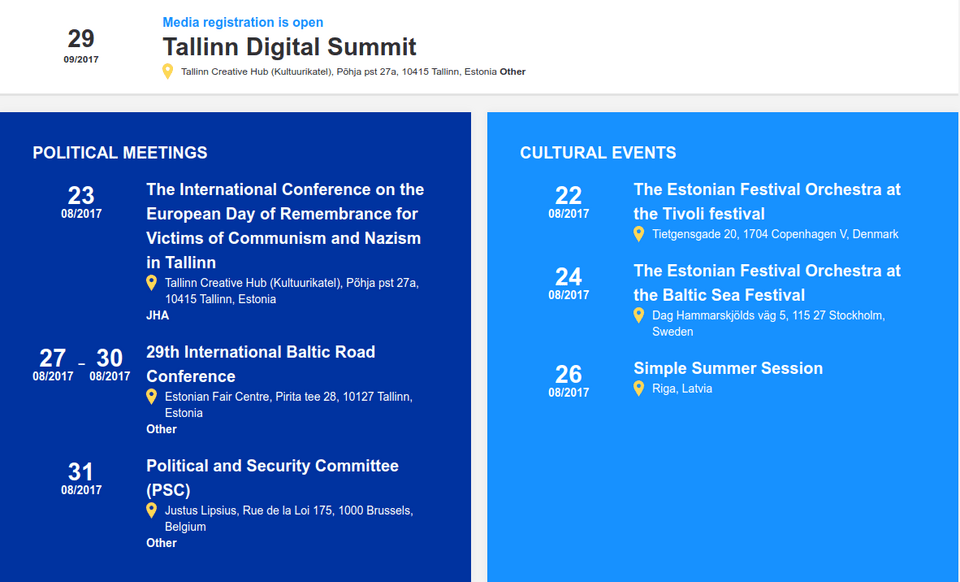Click the Political Meetings section heading

tap(120, 153)
